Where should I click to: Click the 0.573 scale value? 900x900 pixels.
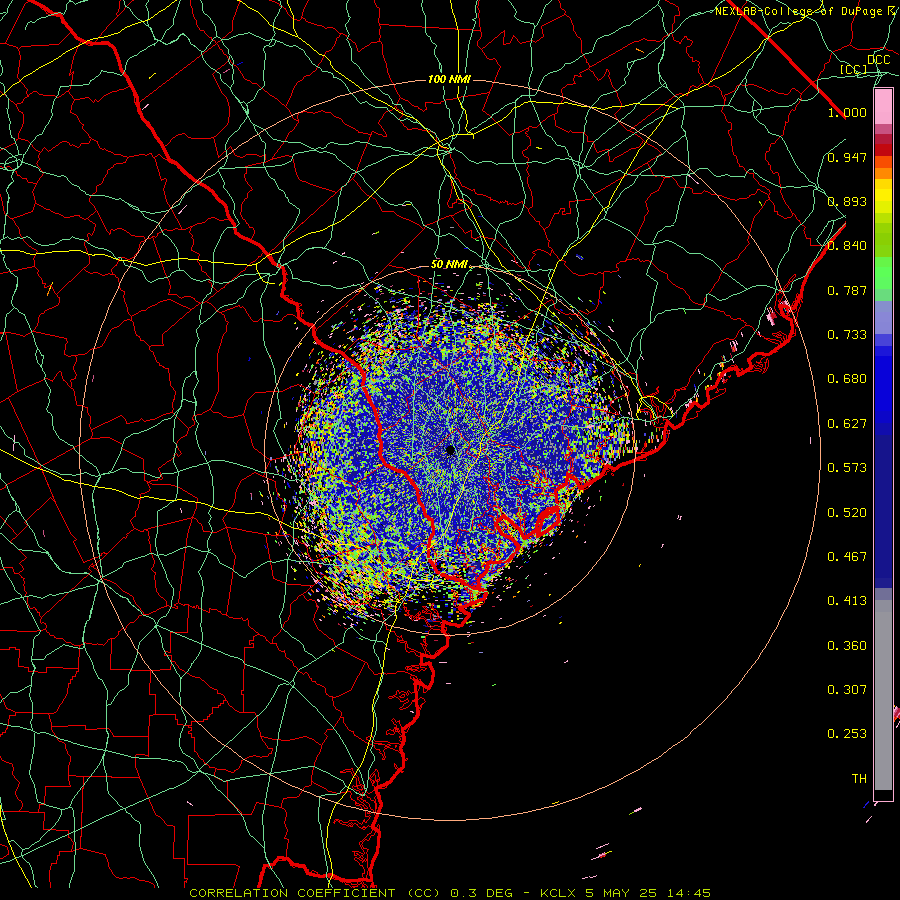tap(847, 467)
